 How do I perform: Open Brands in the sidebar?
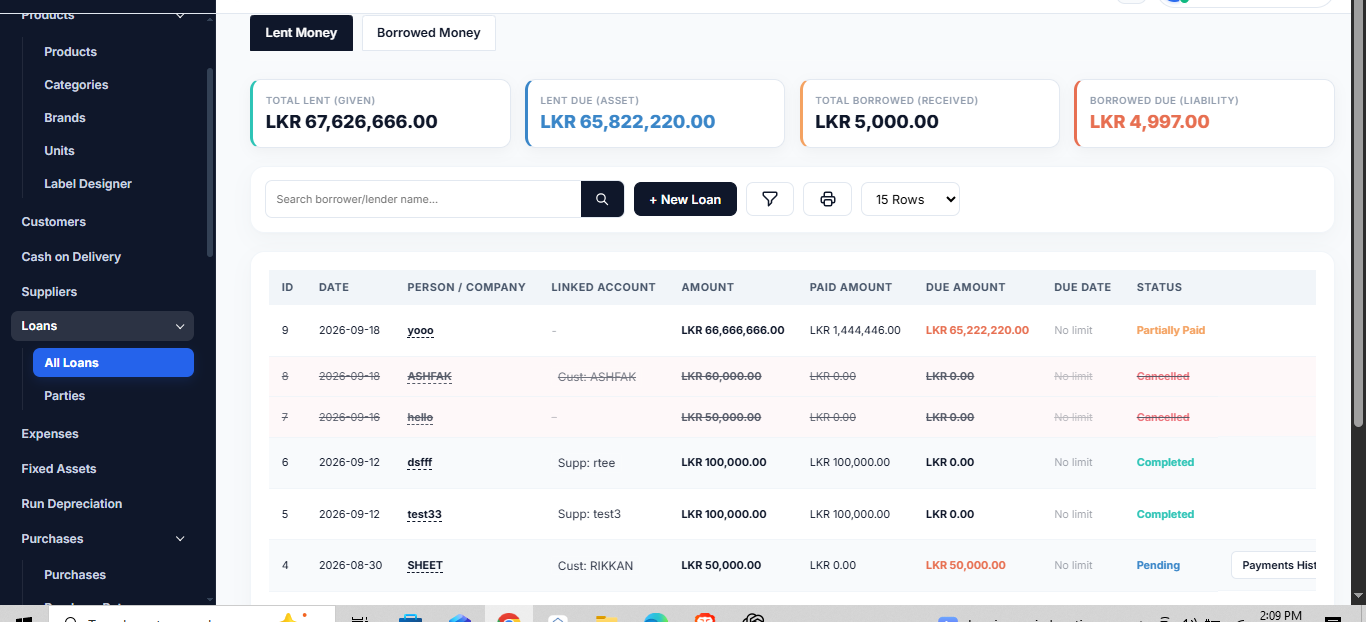(x=65, y=118)
